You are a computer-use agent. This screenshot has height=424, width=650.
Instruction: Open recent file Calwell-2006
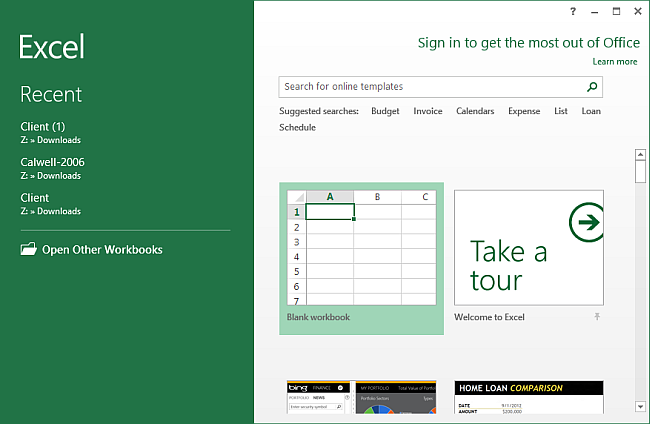point(50,162)
